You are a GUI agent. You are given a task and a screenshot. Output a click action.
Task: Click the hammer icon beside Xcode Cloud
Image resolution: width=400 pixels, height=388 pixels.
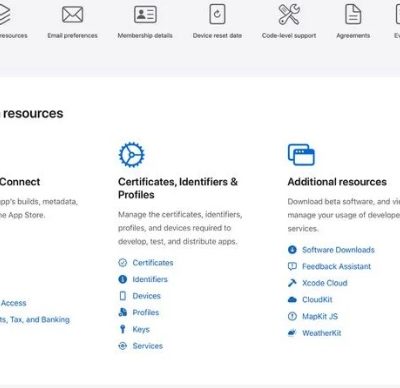tap(292, 283)
